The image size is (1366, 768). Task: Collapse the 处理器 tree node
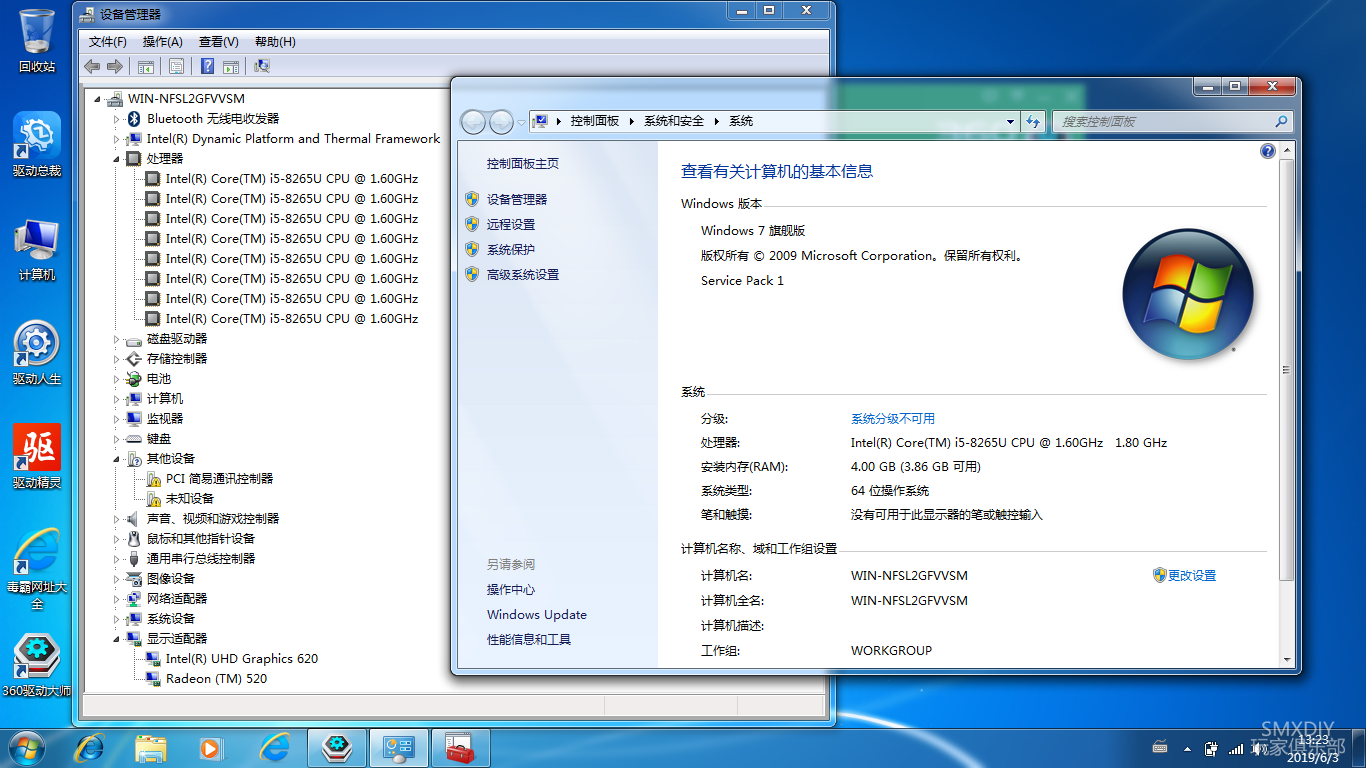click(116, 159)
